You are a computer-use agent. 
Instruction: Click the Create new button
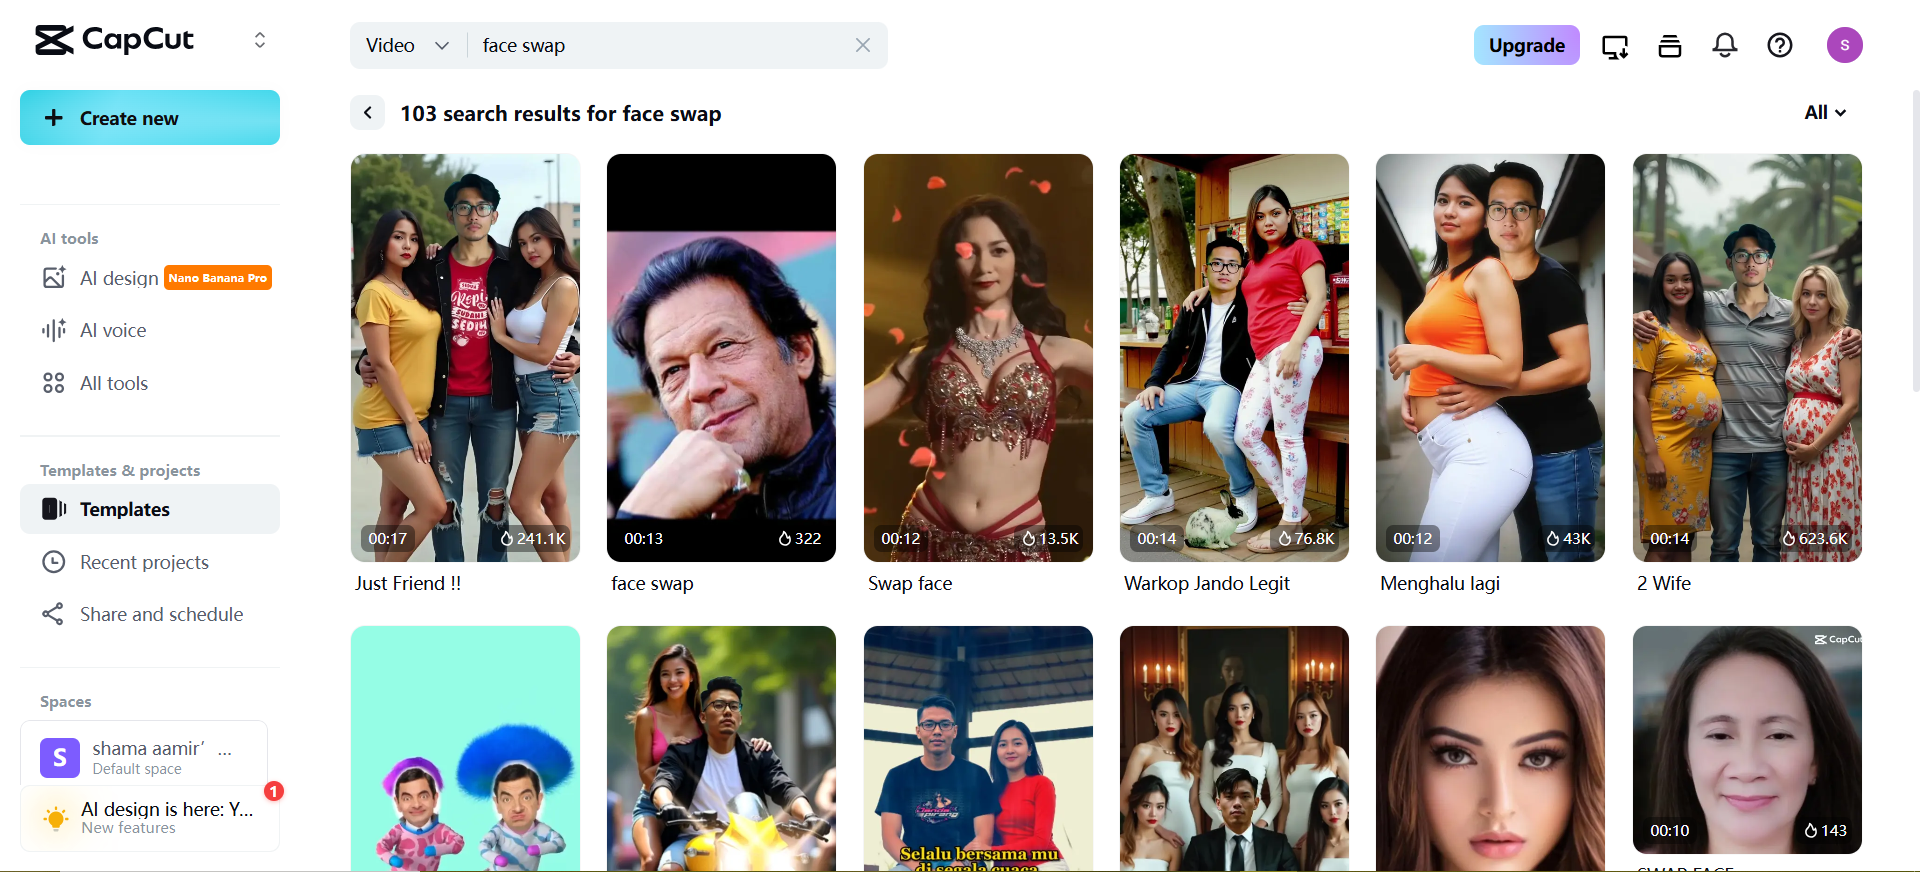click(150, 118)
